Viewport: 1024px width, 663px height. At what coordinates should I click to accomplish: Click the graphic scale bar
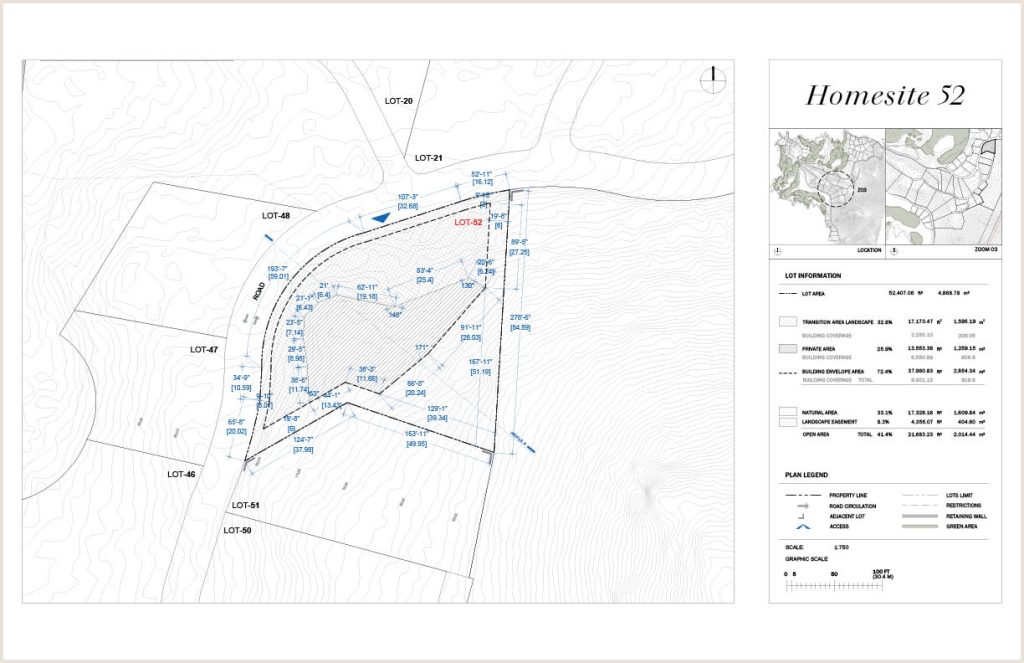(835, 587)
